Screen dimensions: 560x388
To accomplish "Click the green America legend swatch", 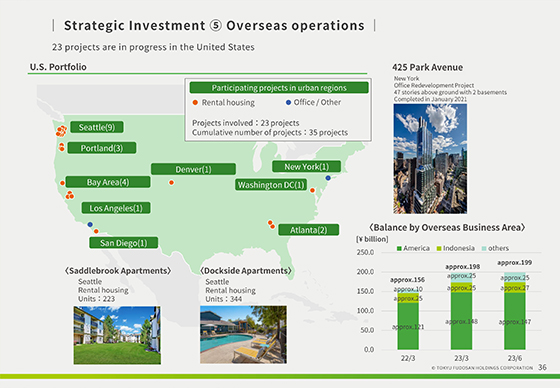I will coord(399,248).
